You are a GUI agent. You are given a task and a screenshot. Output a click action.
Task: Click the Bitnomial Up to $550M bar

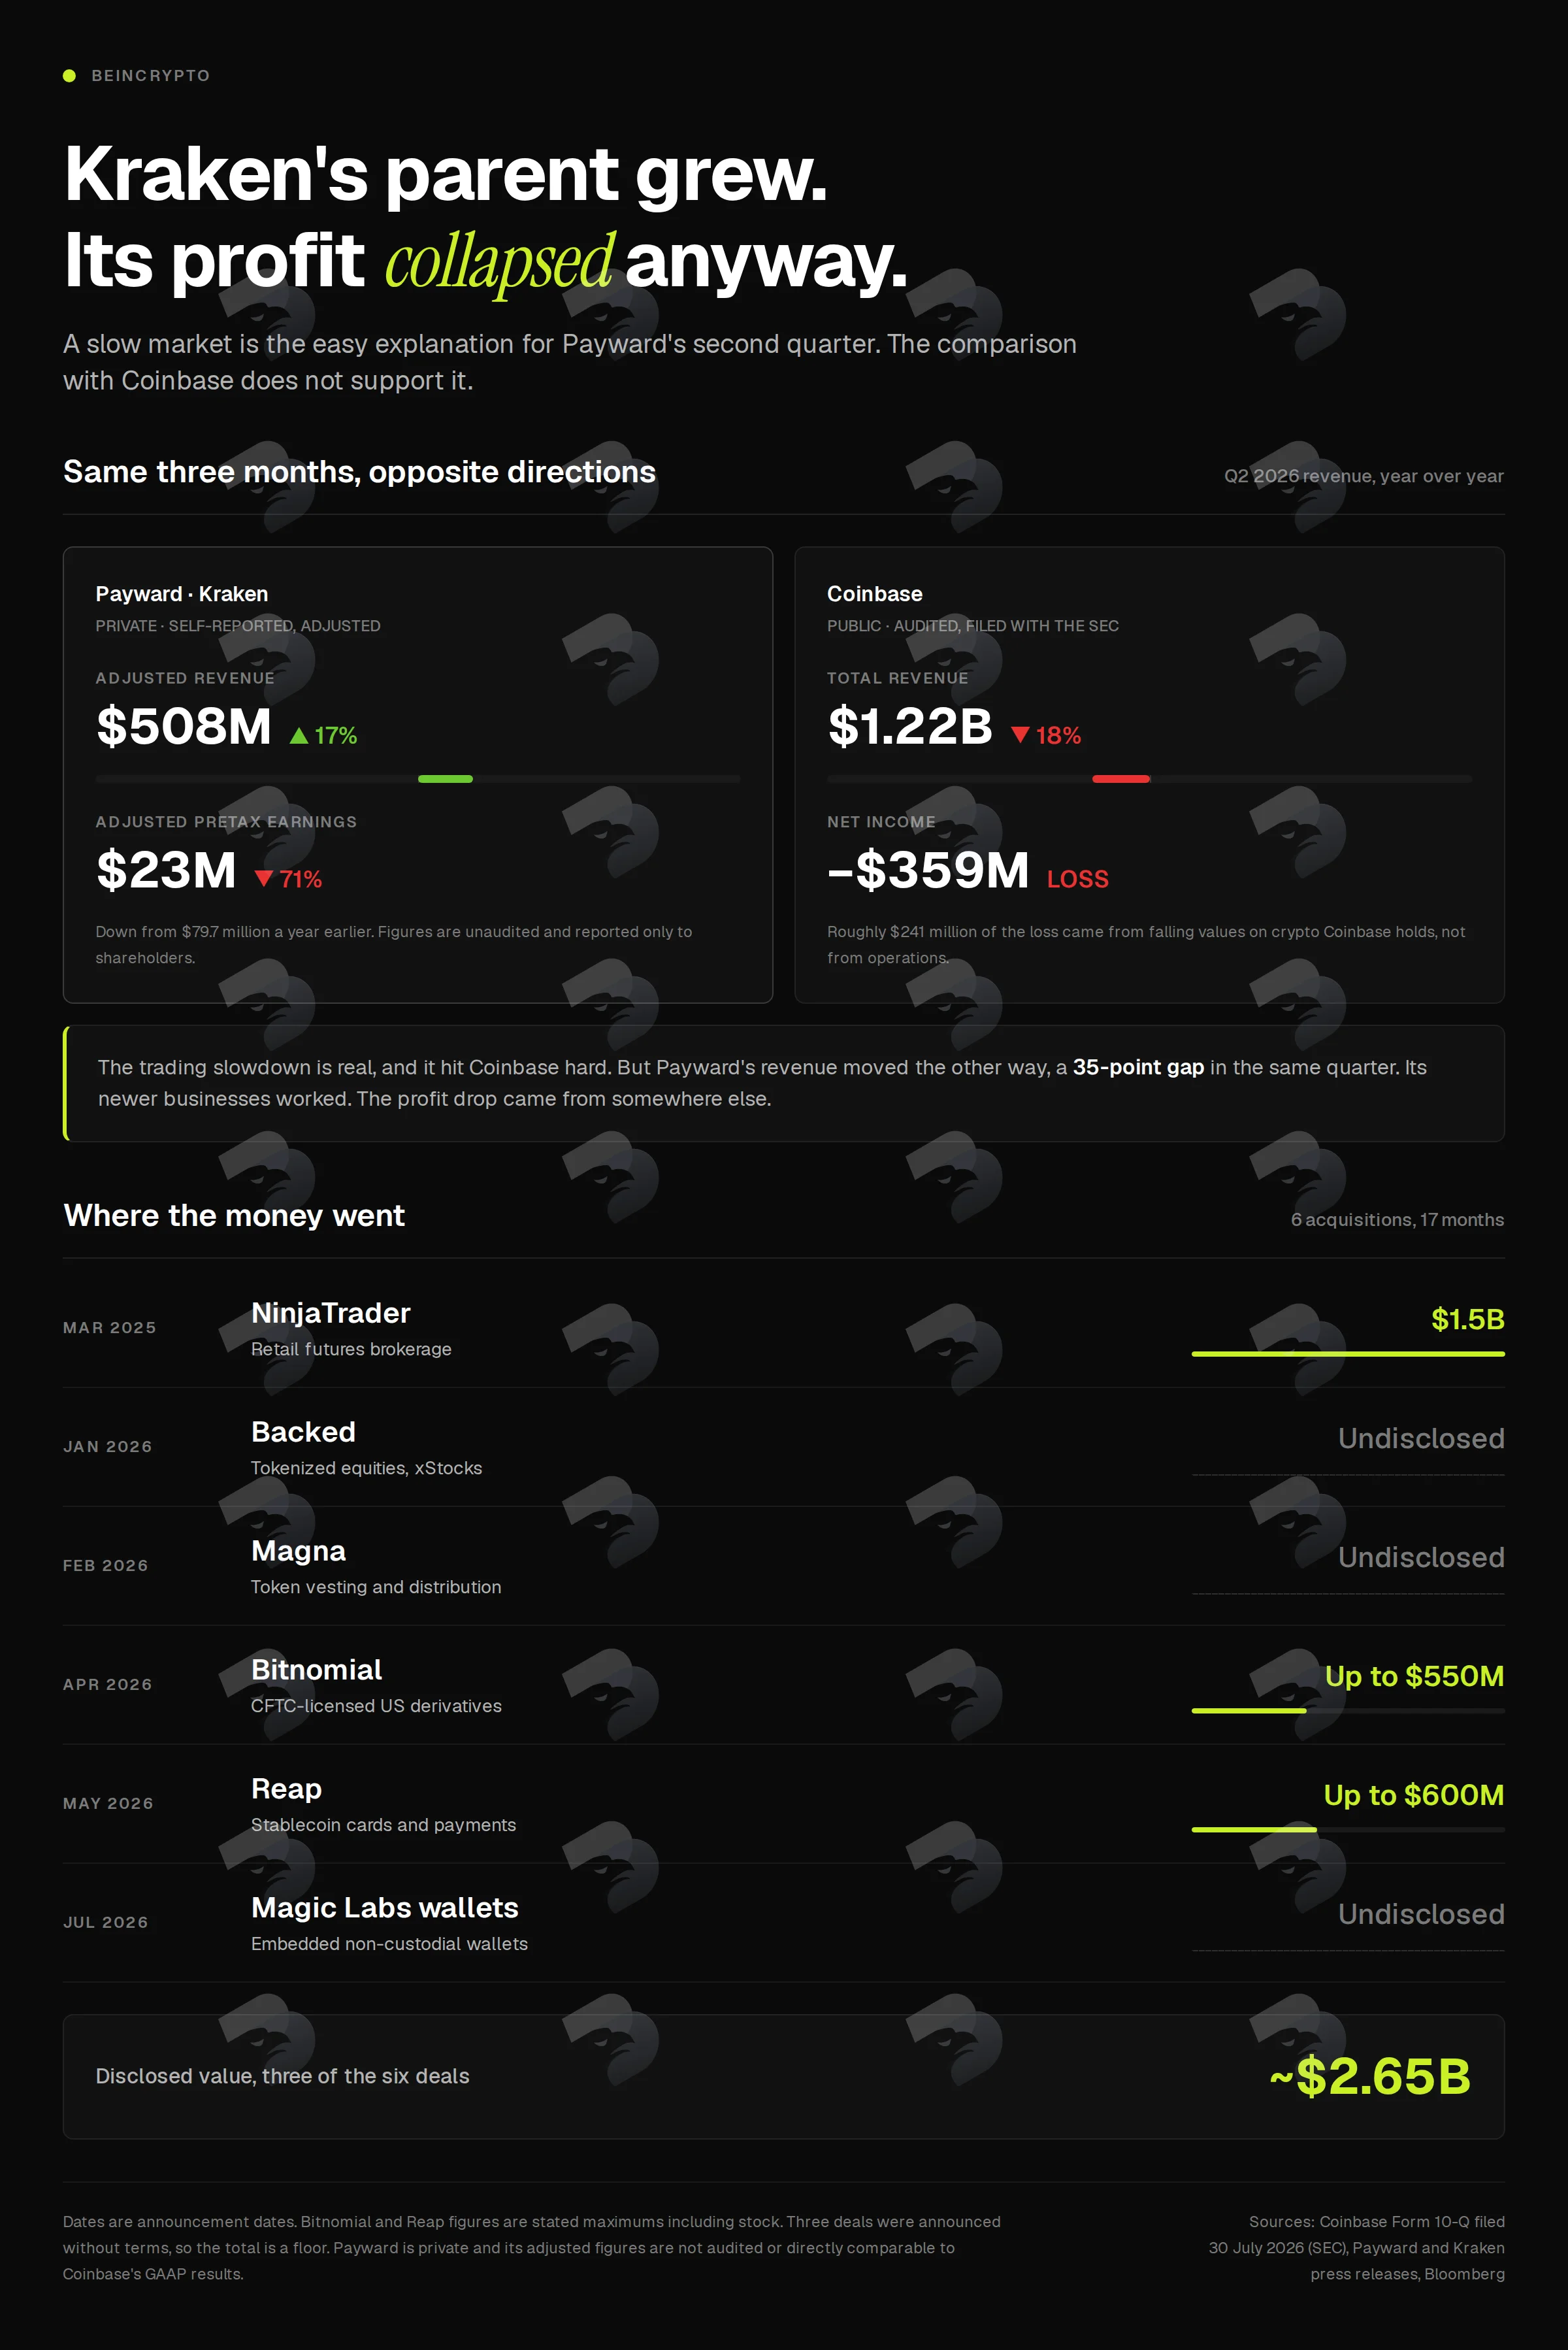pos(1249,1711)
